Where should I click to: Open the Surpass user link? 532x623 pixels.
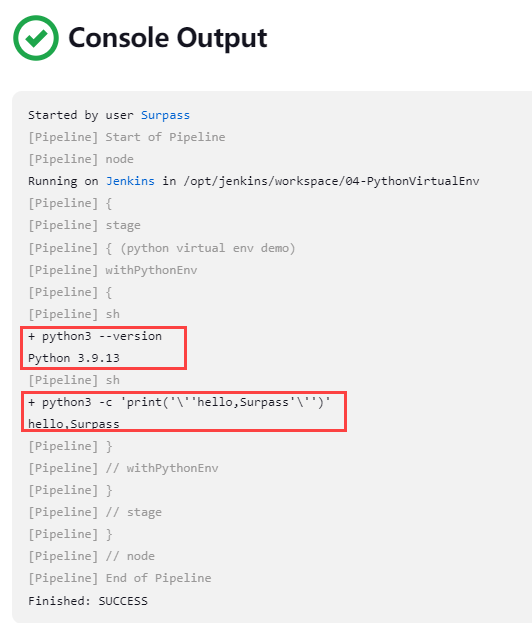coord(165,115)
